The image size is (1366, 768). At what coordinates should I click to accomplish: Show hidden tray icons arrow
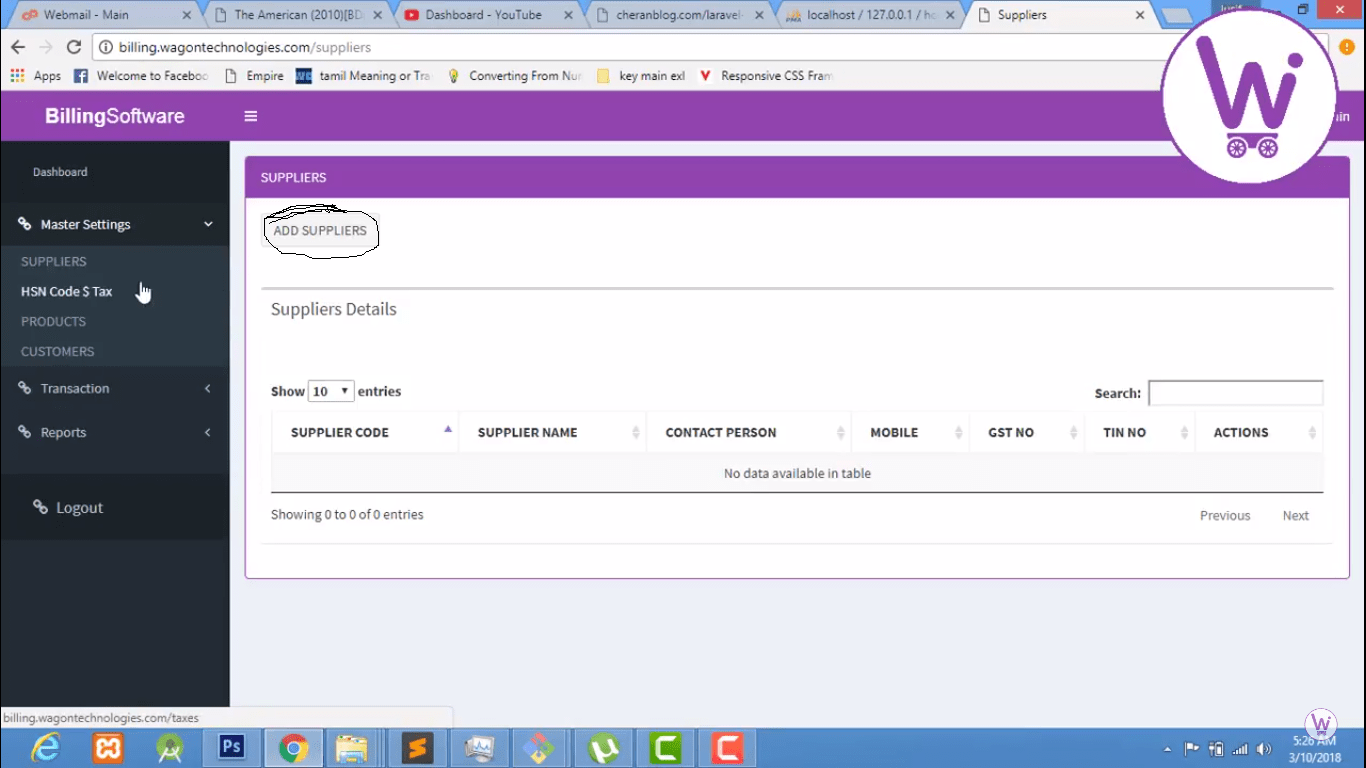[x=1168, y=749]
